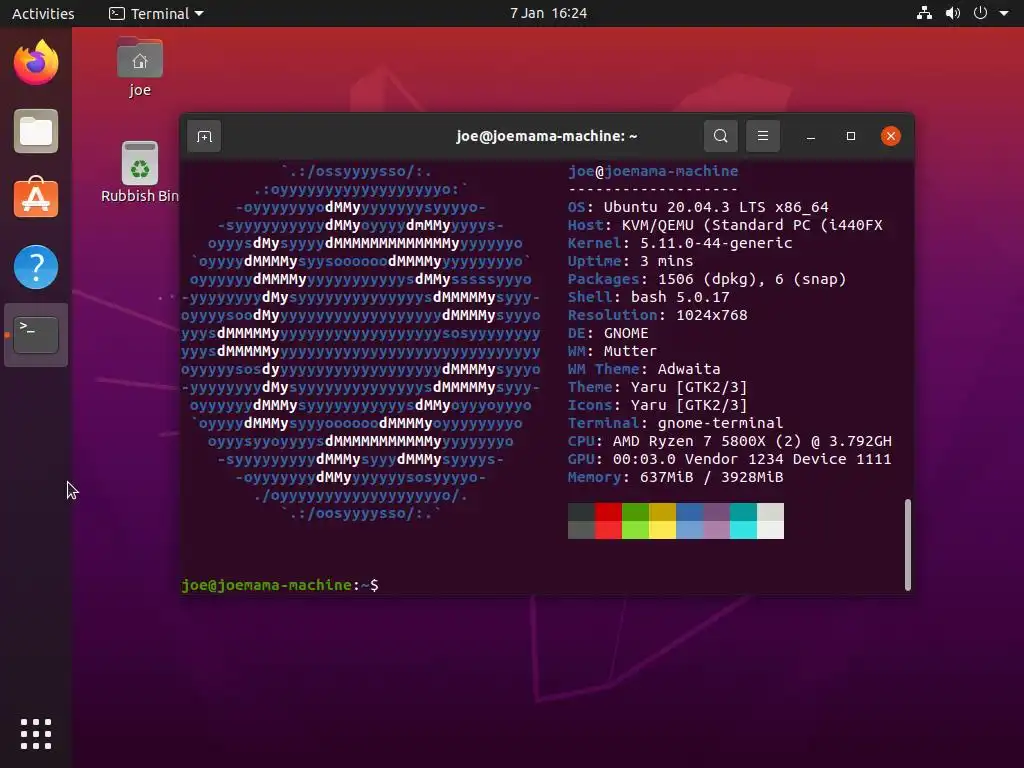Minimize the Terminal window
The width and height of the screenshot is (1024, 768).
pos(810,136)
